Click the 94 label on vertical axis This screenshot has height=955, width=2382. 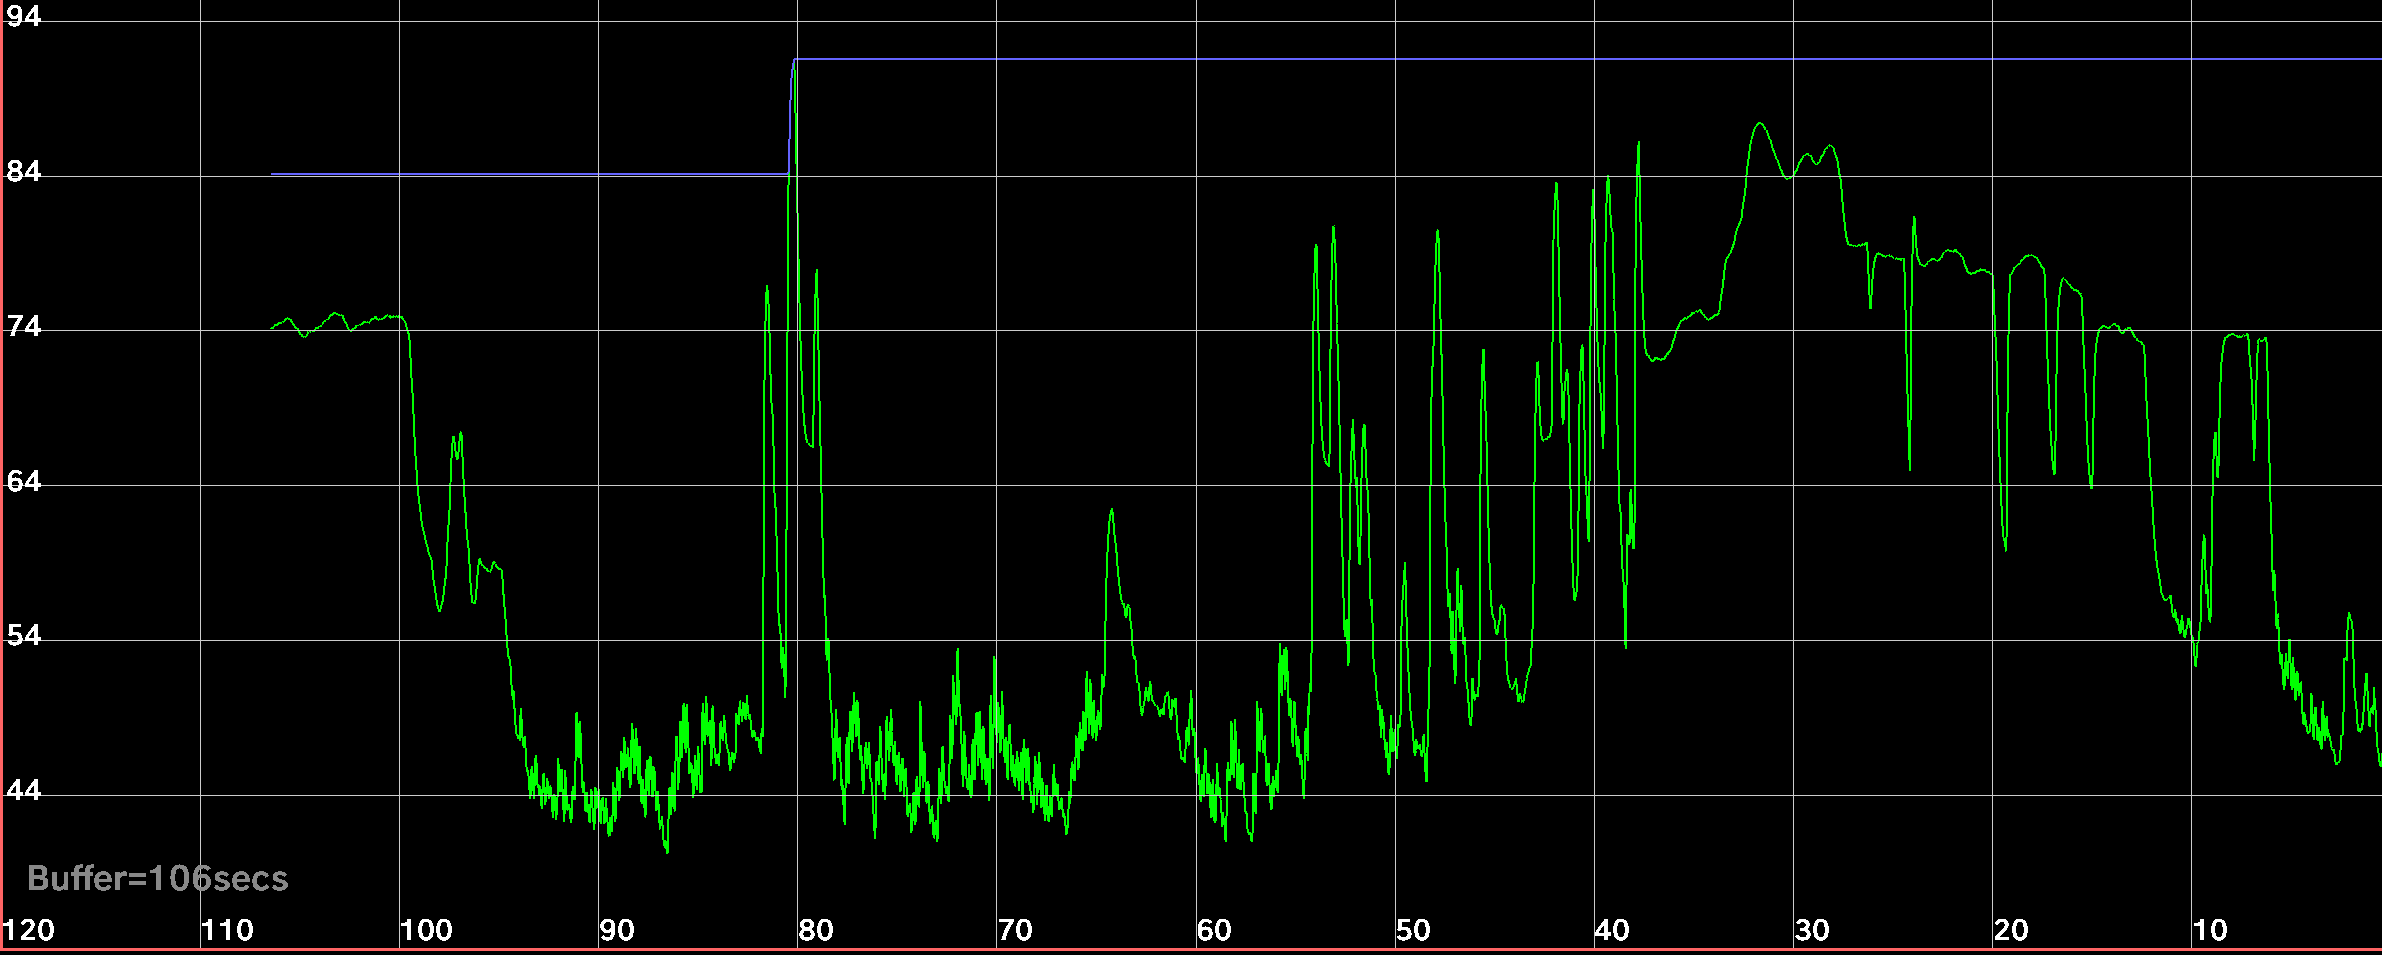(x=24, y=16)
